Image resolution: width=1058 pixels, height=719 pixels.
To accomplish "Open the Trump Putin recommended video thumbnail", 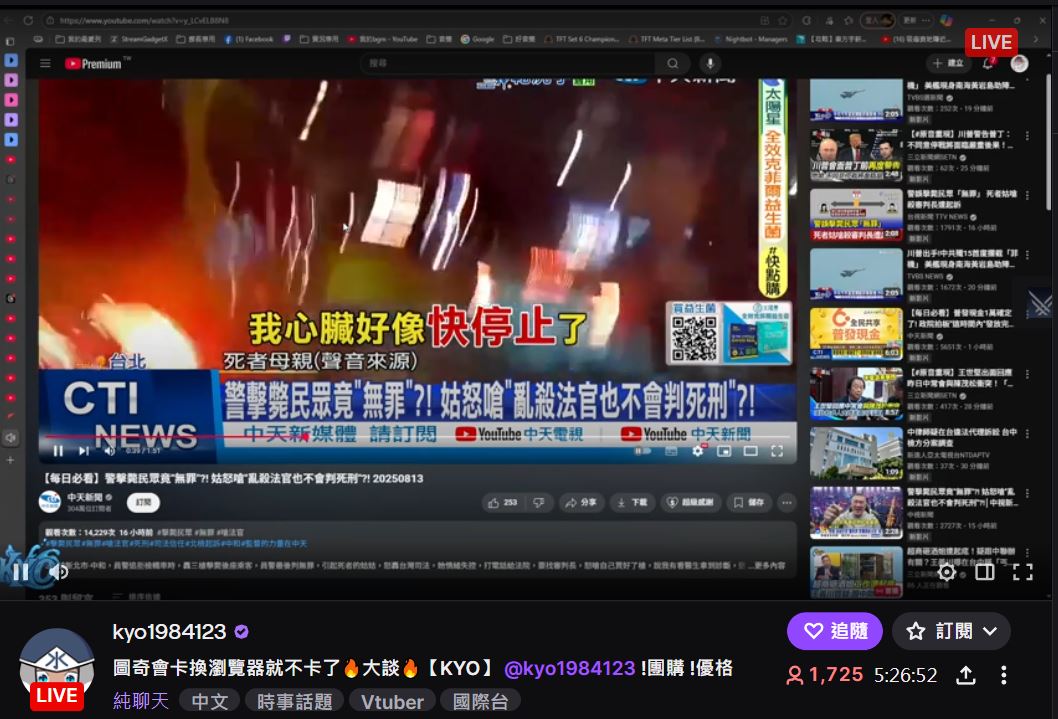I will [856, 156].
